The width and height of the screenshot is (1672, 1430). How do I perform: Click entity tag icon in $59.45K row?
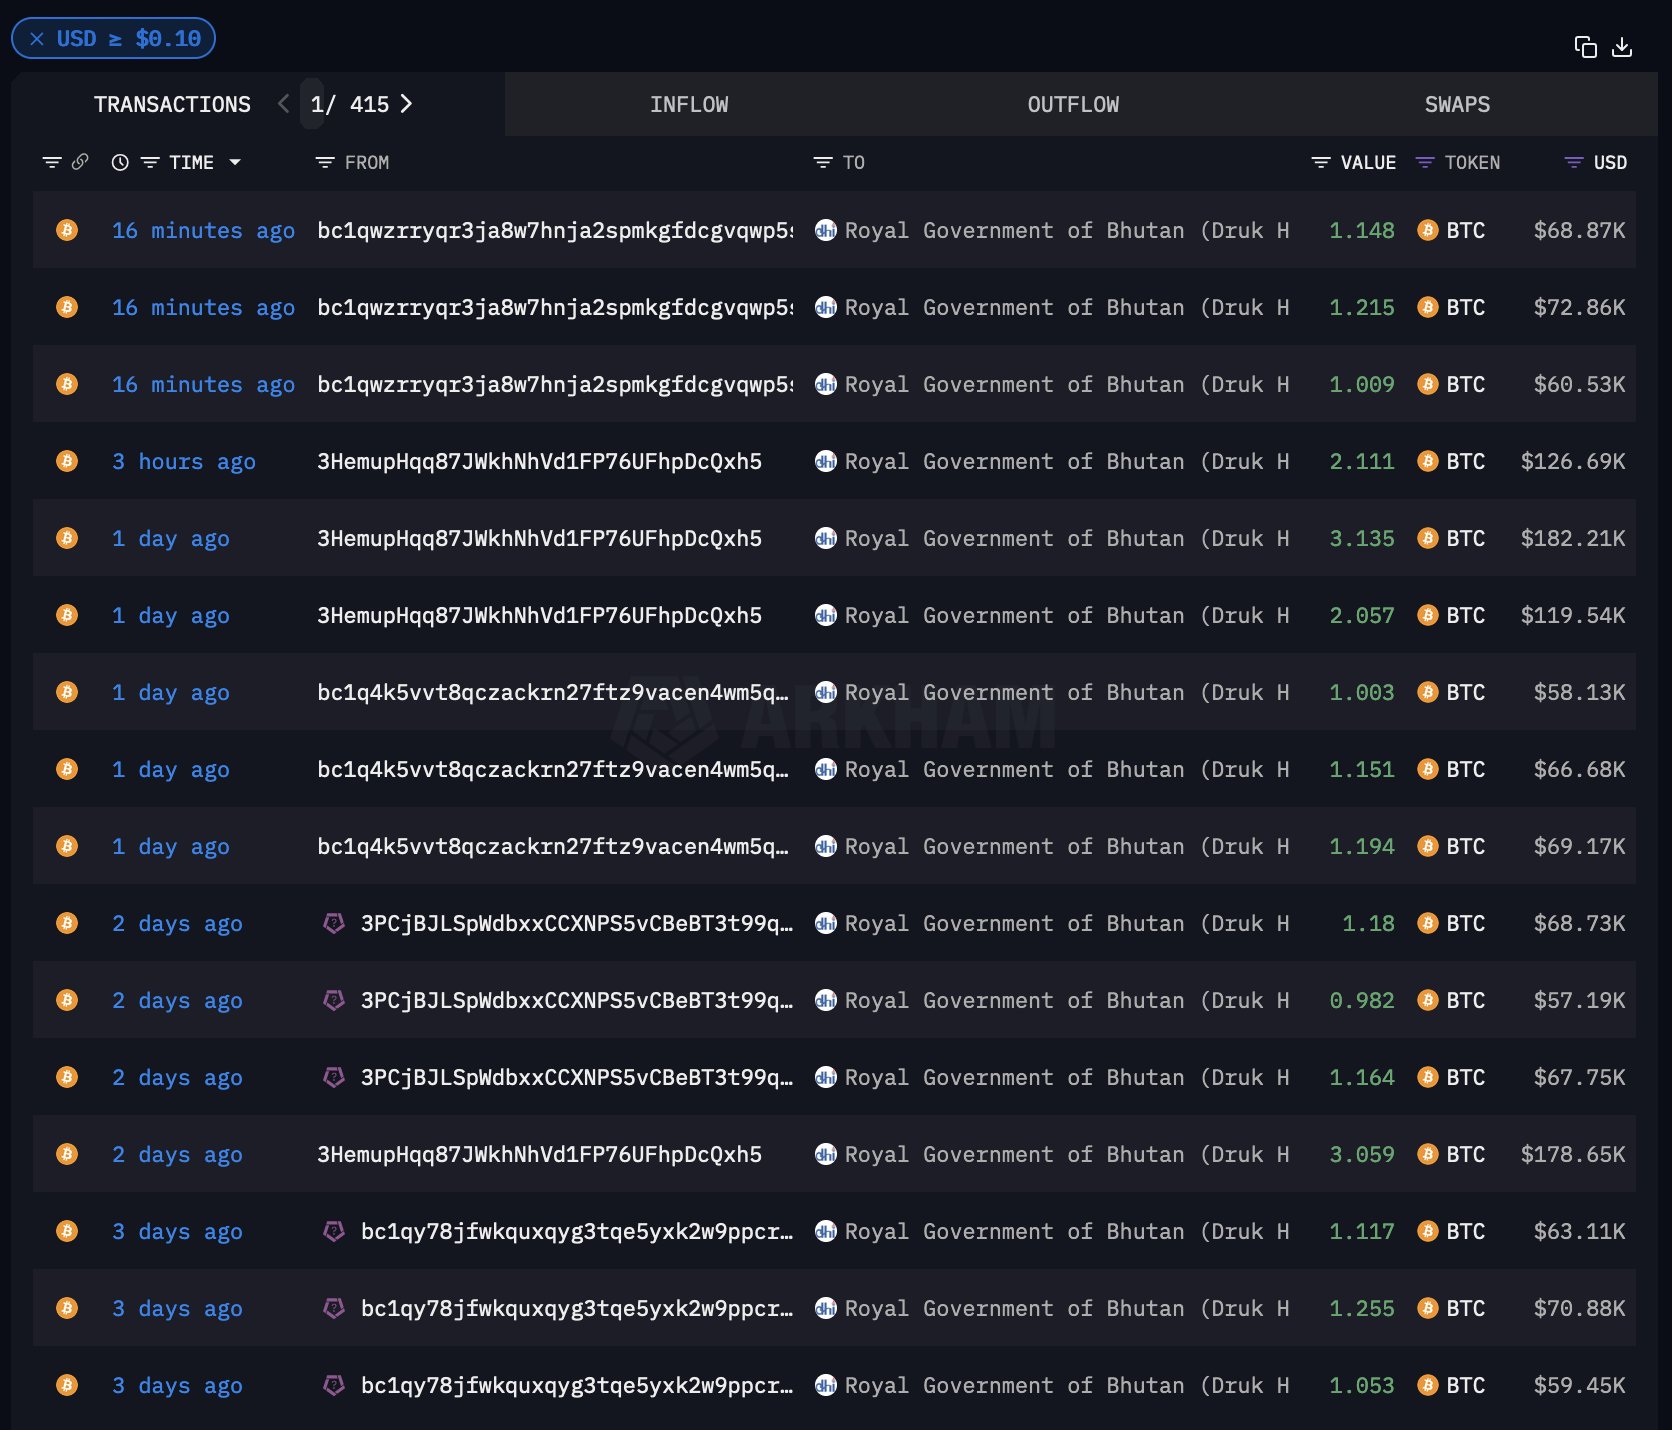(334, 1385)
